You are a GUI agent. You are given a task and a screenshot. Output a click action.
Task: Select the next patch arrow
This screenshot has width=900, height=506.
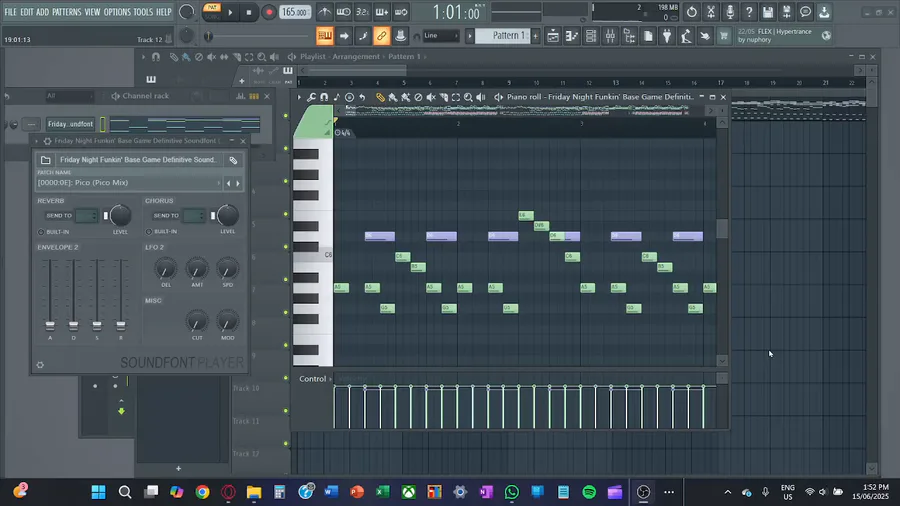coord(238,184)
